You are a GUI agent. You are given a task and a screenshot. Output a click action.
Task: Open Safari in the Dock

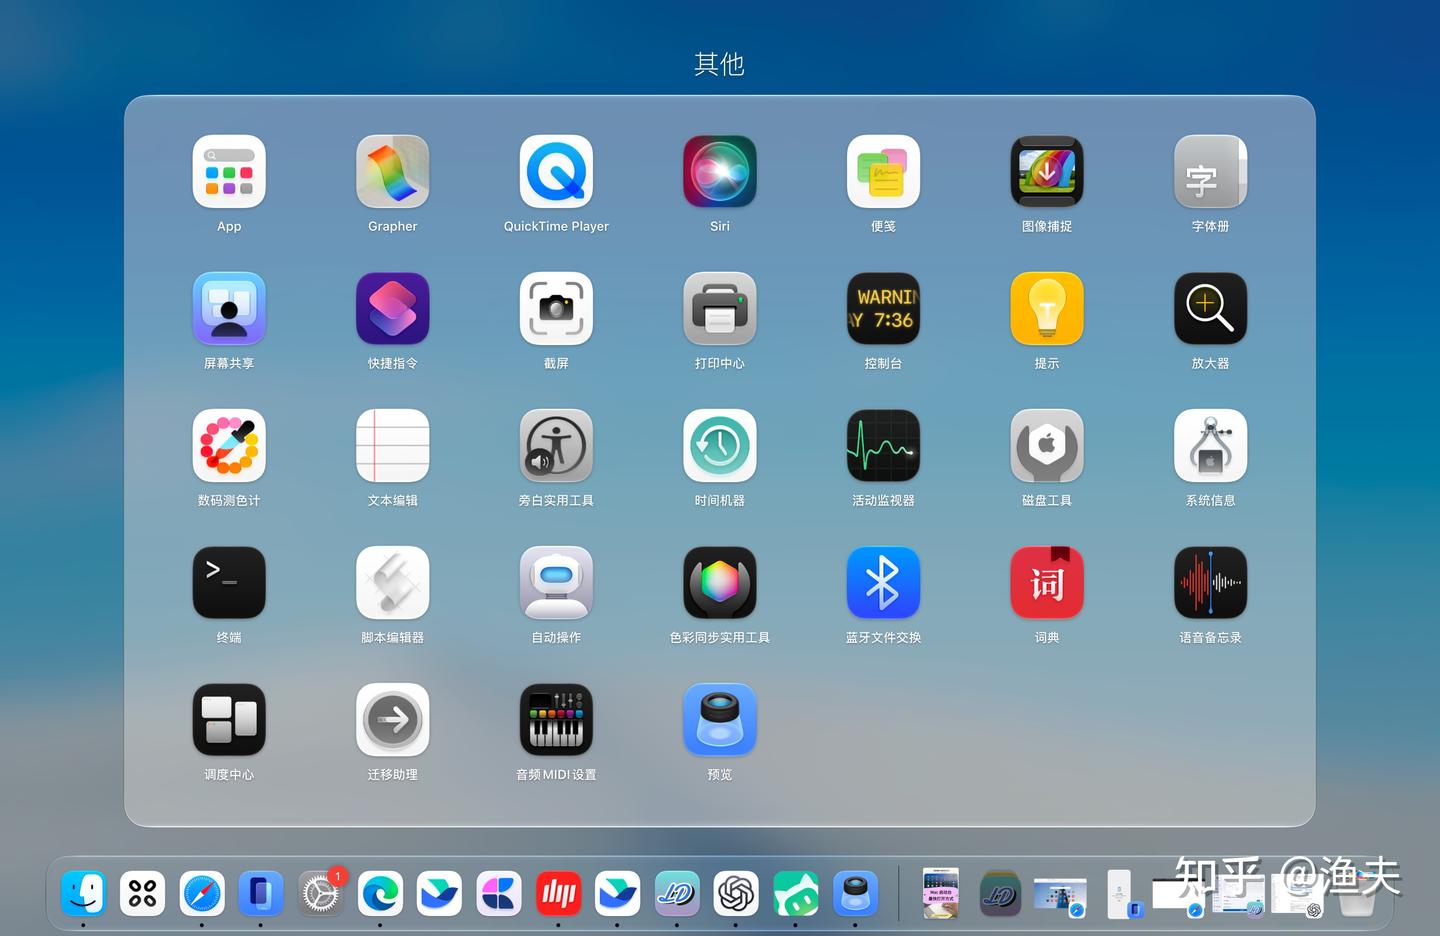click(202, 893)
